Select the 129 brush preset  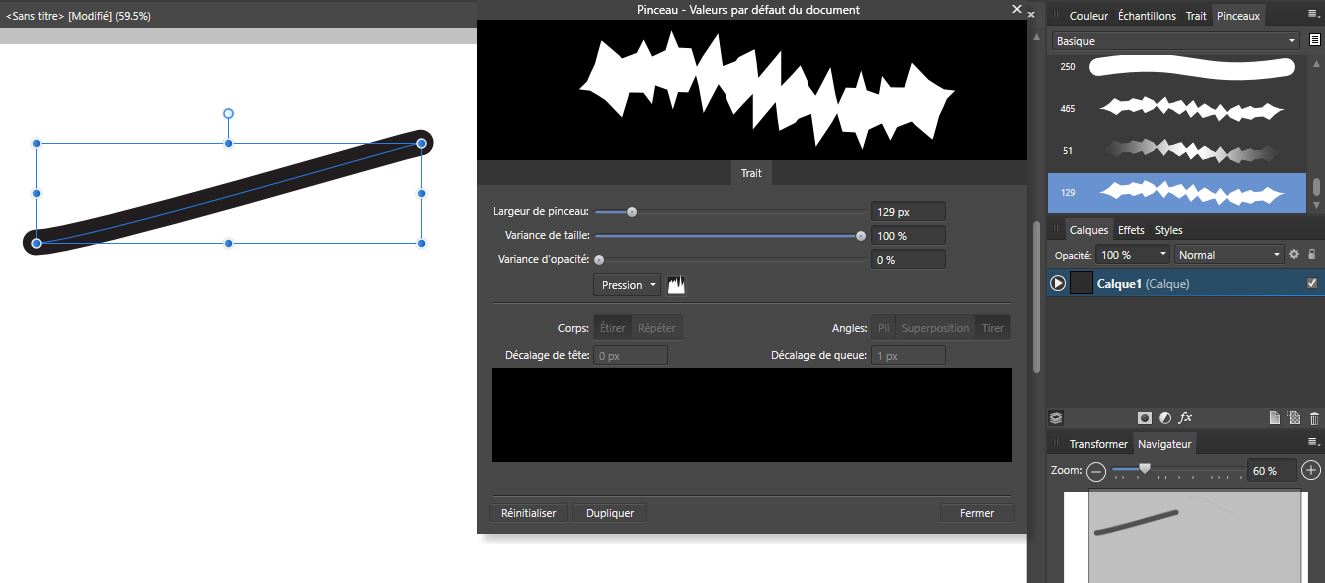(1176, 192)
